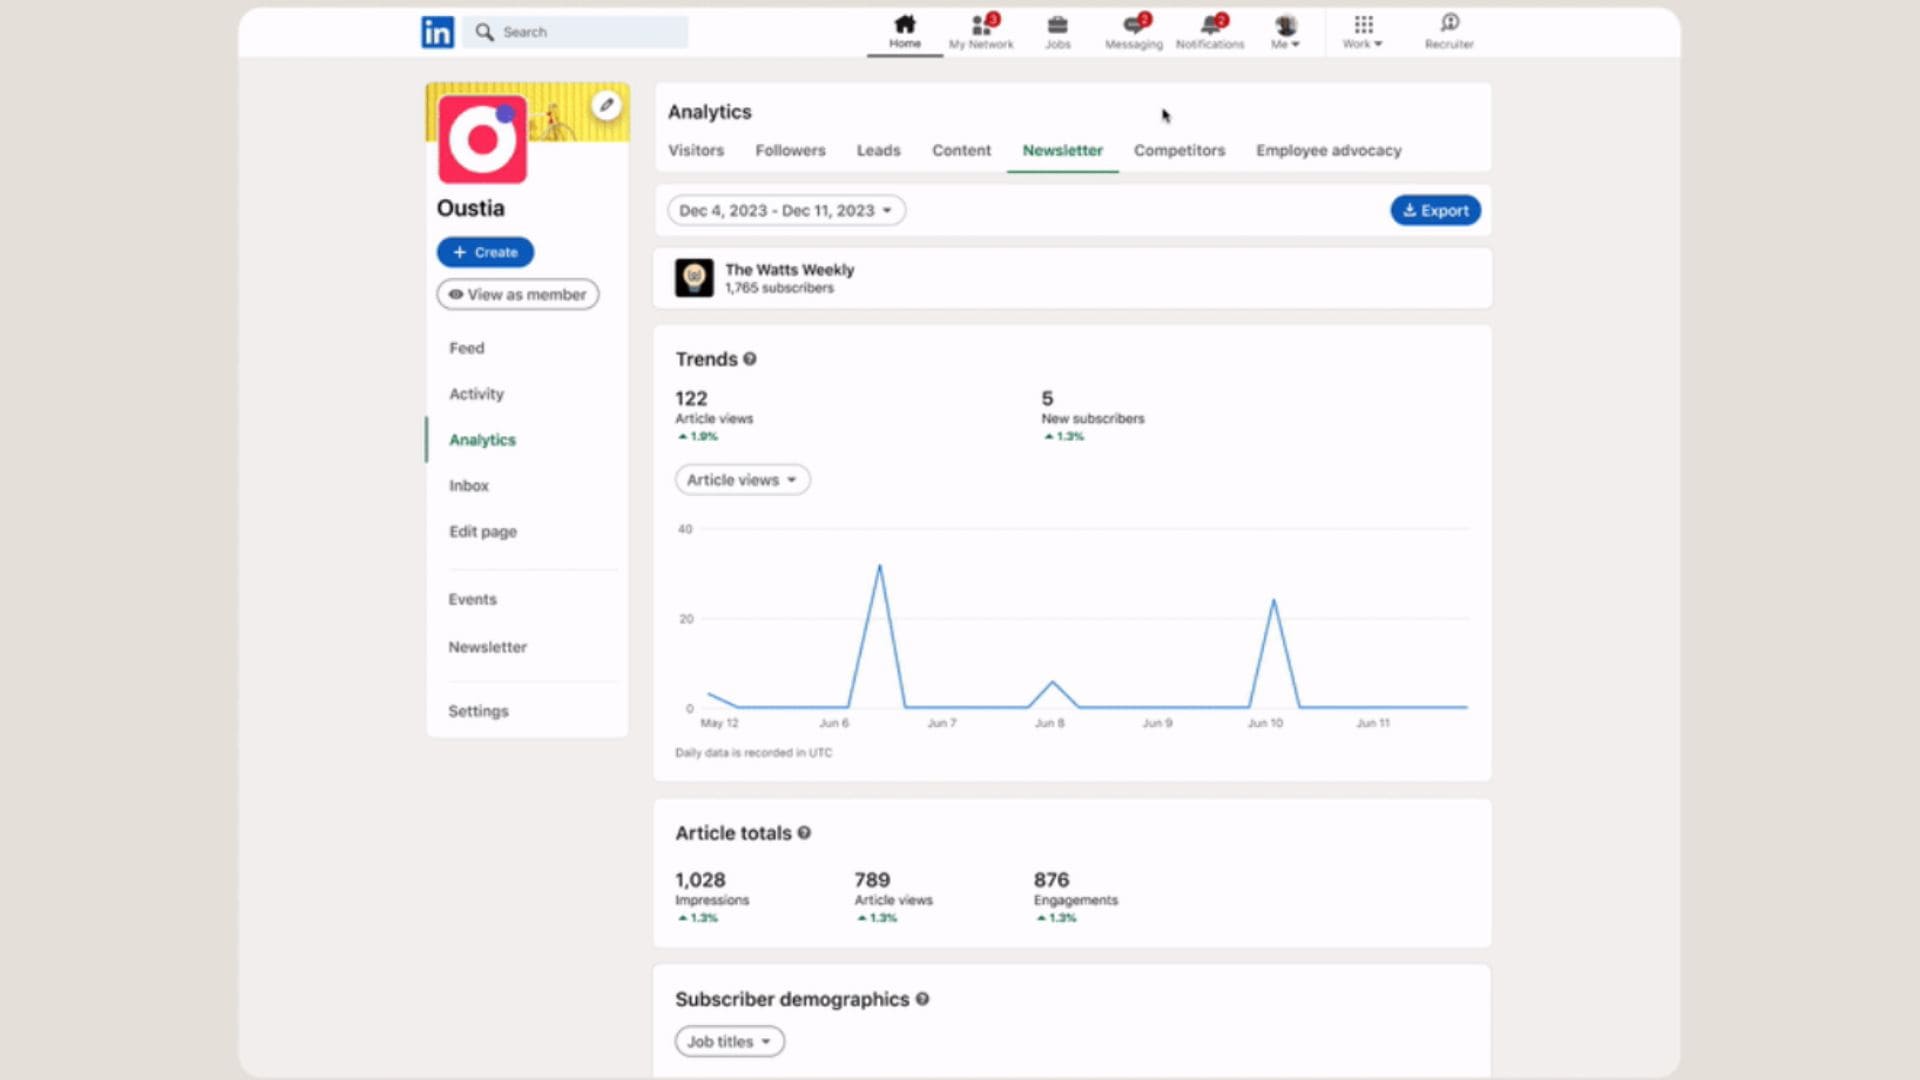Open the Job titles dropdown
The width and height of the screenshot is (1920, 1080).
tap(729, 1042)
